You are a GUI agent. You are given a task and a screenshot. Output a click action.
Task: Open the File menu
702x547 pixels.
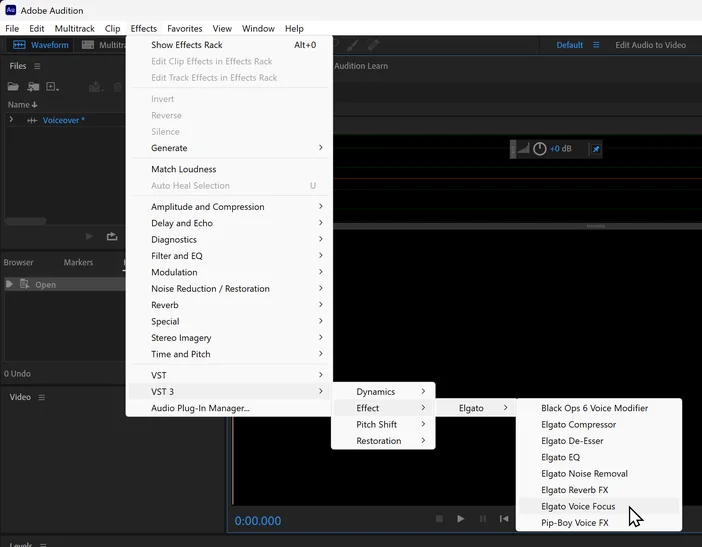tap(12, 29)
